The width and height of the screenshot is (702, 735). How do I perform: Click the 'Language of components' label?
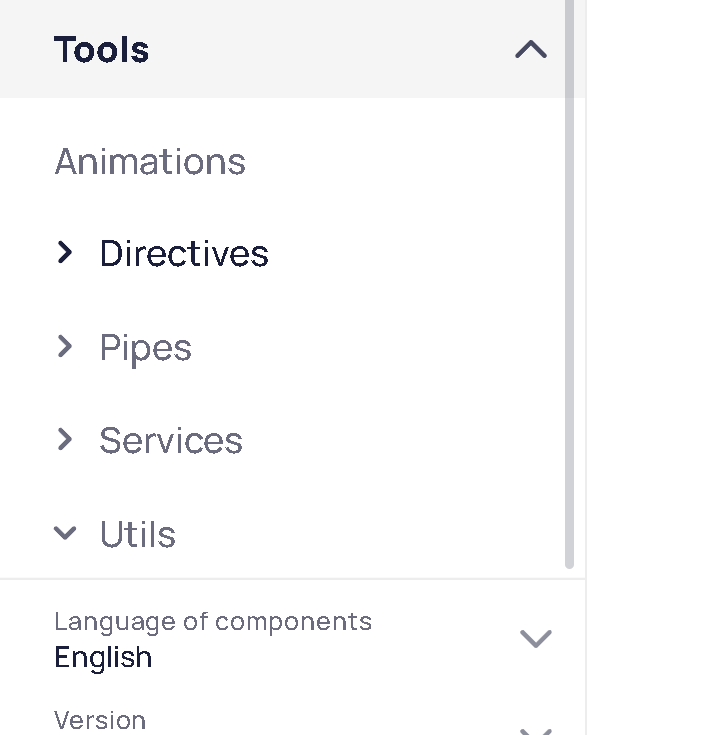point(213,621)
